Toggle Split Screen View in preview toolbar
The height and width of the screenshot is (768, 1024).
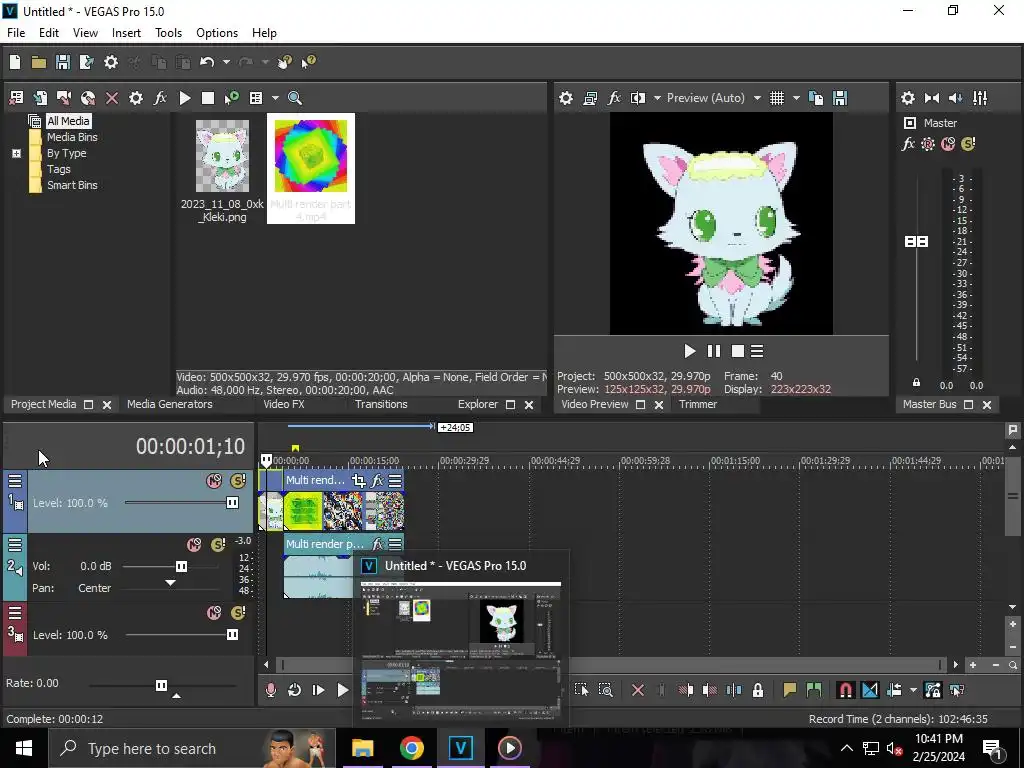[638, 98]
